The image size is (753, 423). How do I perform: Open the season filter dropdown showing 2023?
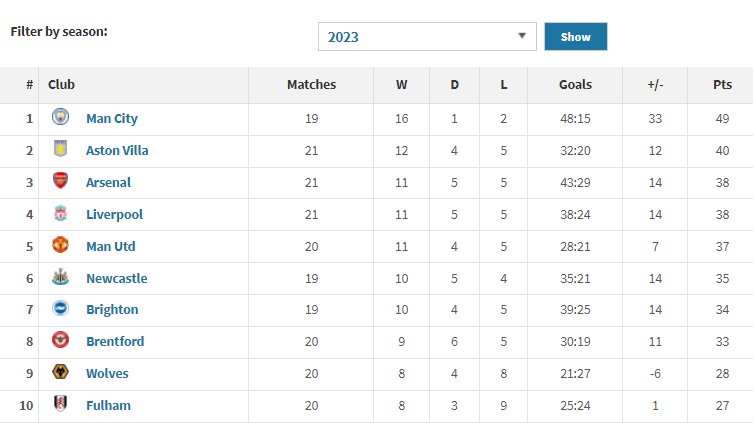coord(427,36)
